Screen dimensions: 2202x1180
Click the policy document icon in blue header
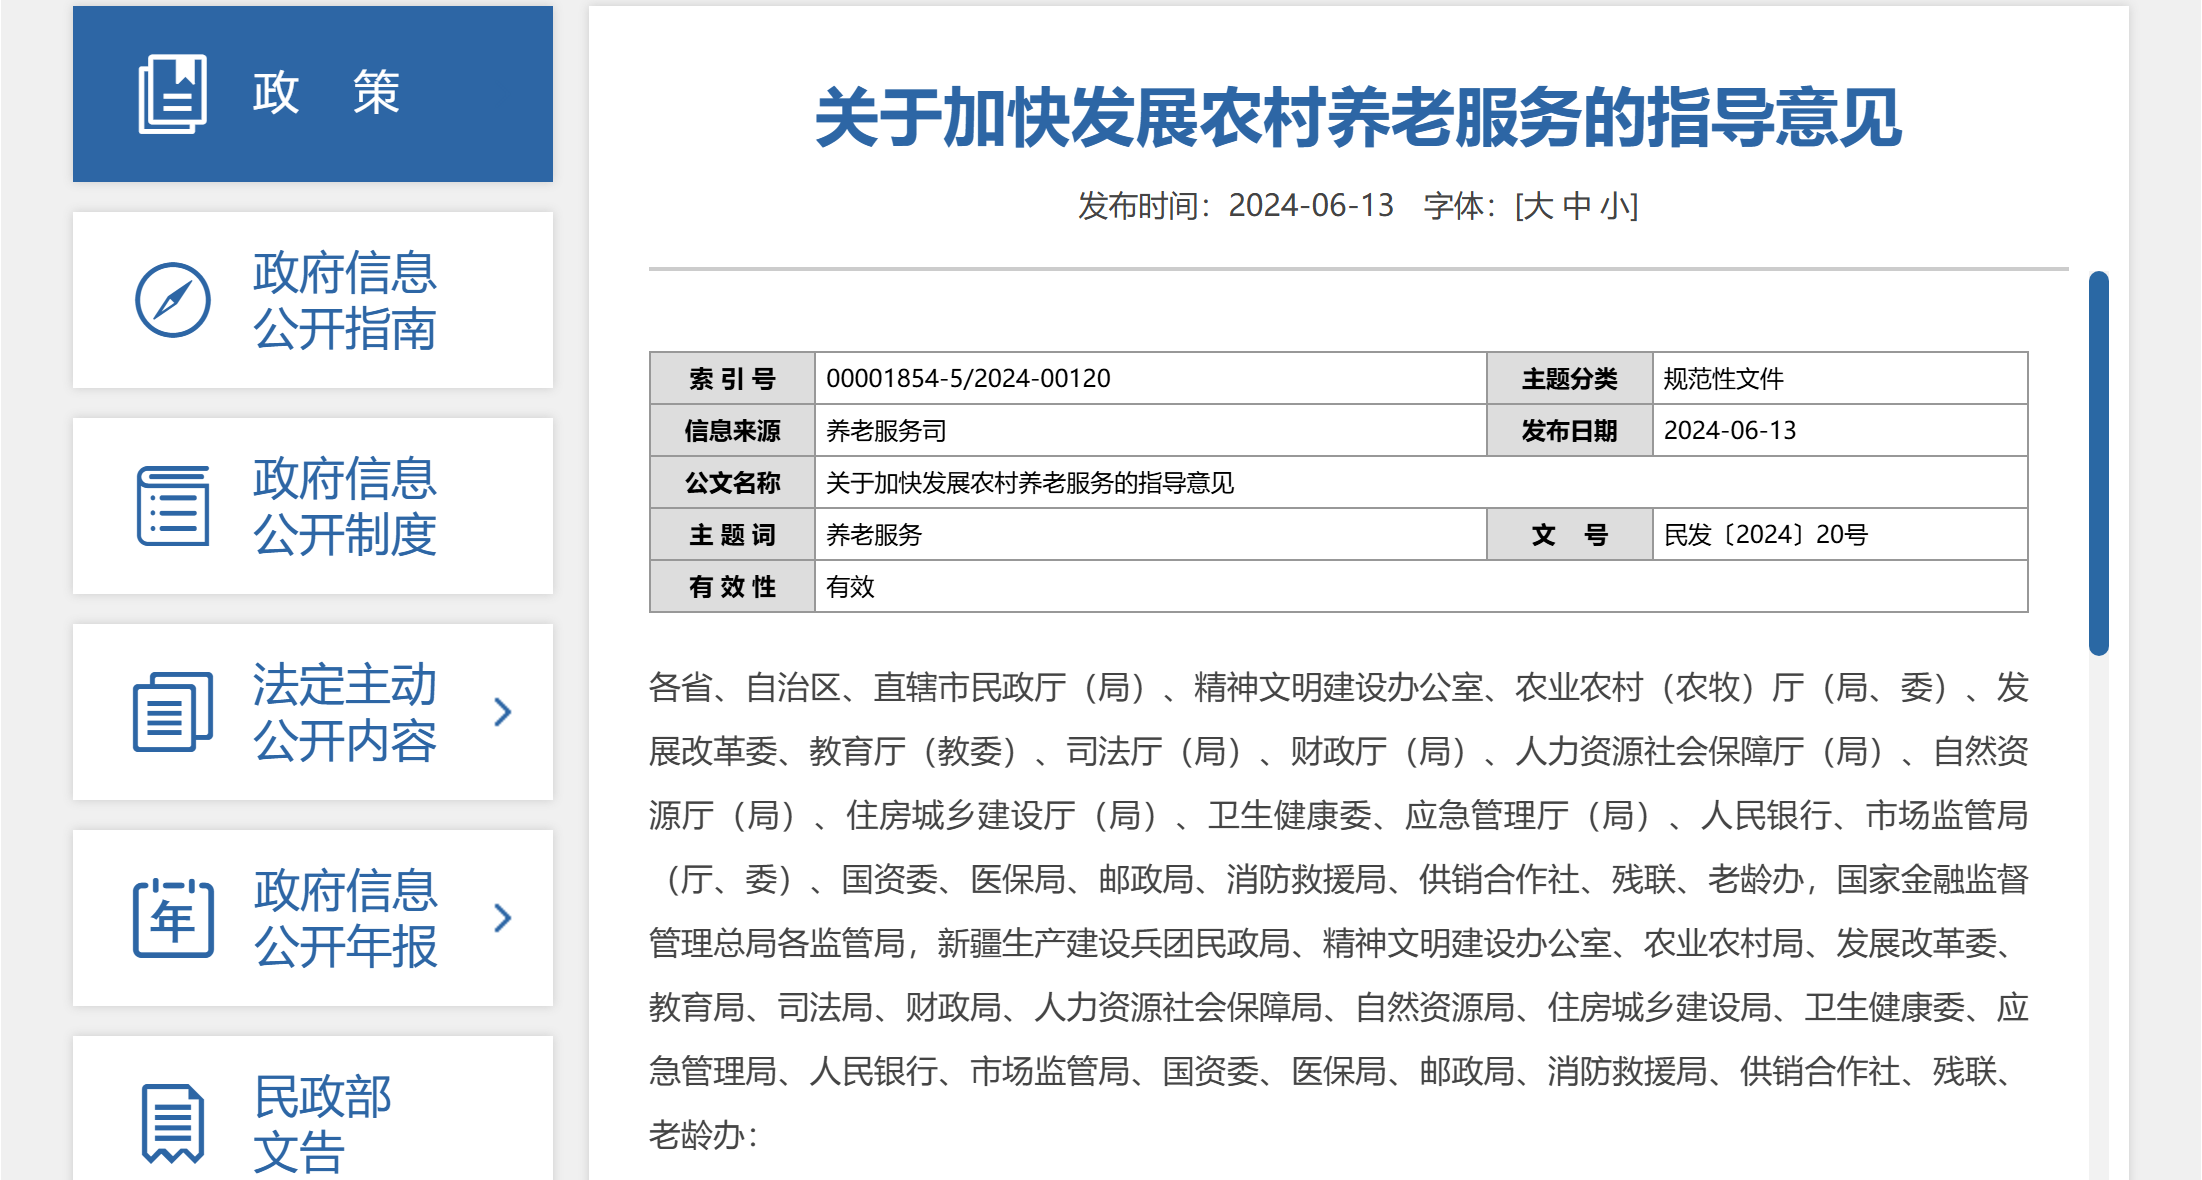(x=172, y=93)
